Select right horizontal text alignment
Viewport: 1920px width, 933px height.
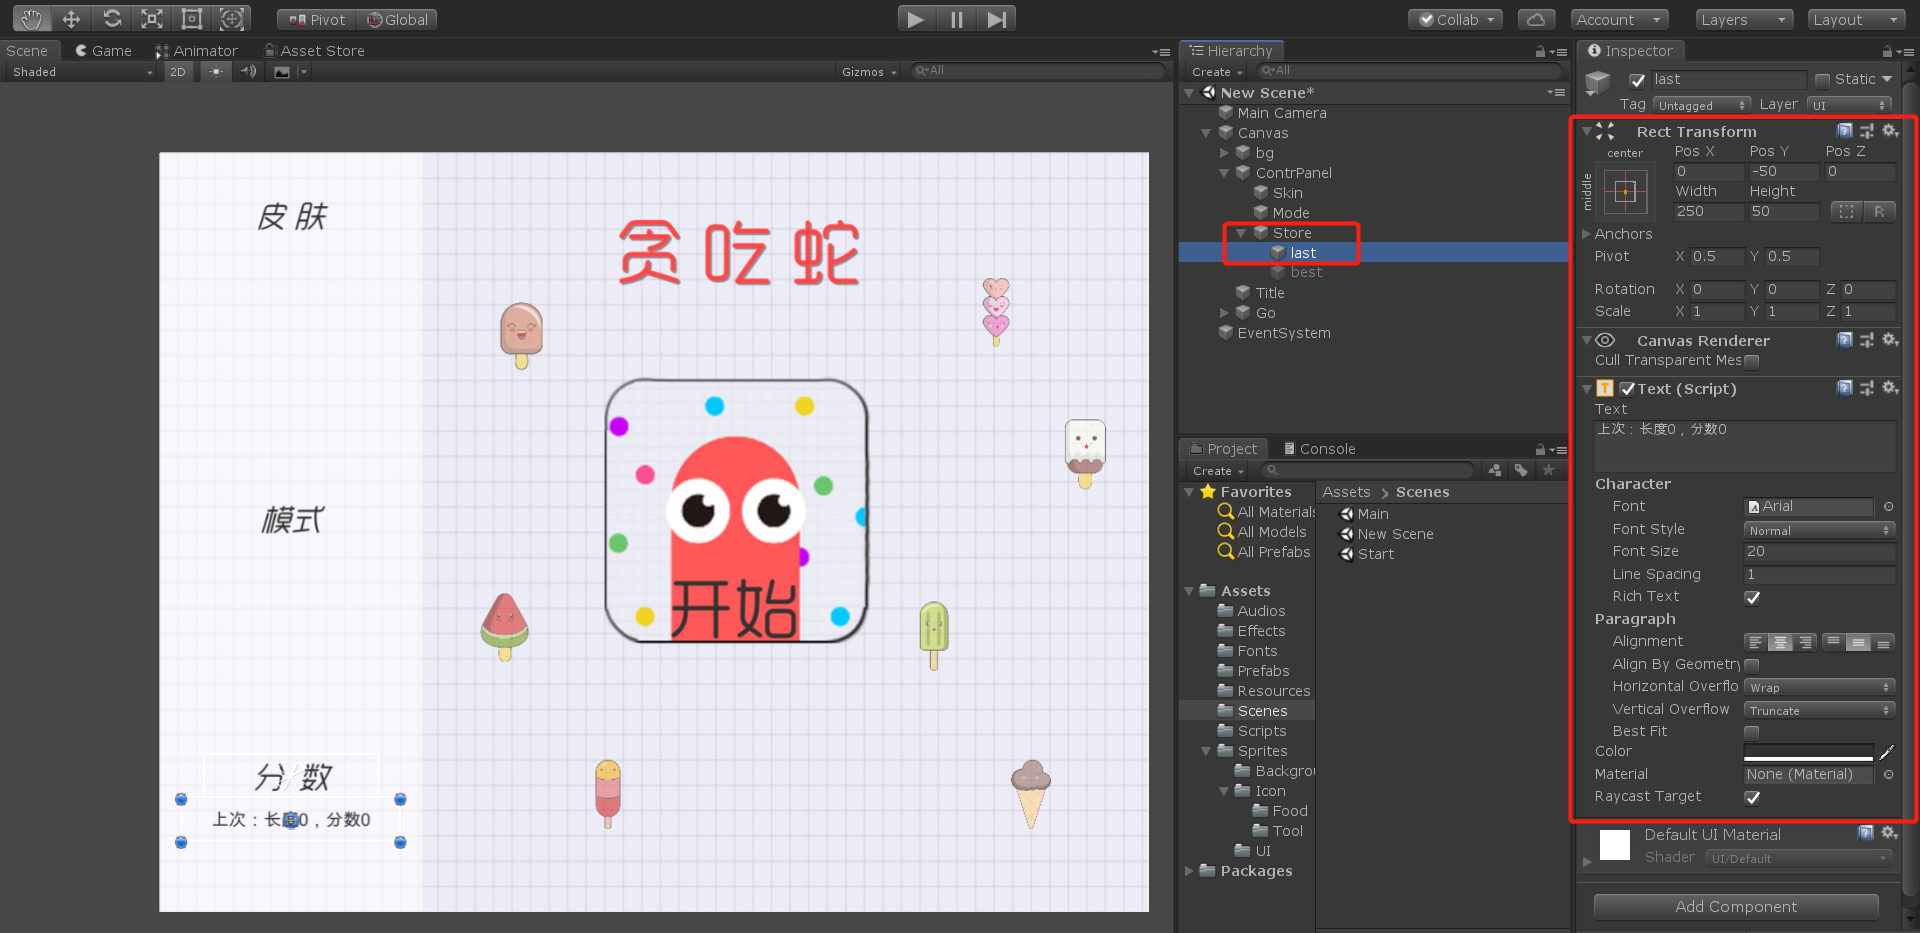click(x=1804, y=642)
